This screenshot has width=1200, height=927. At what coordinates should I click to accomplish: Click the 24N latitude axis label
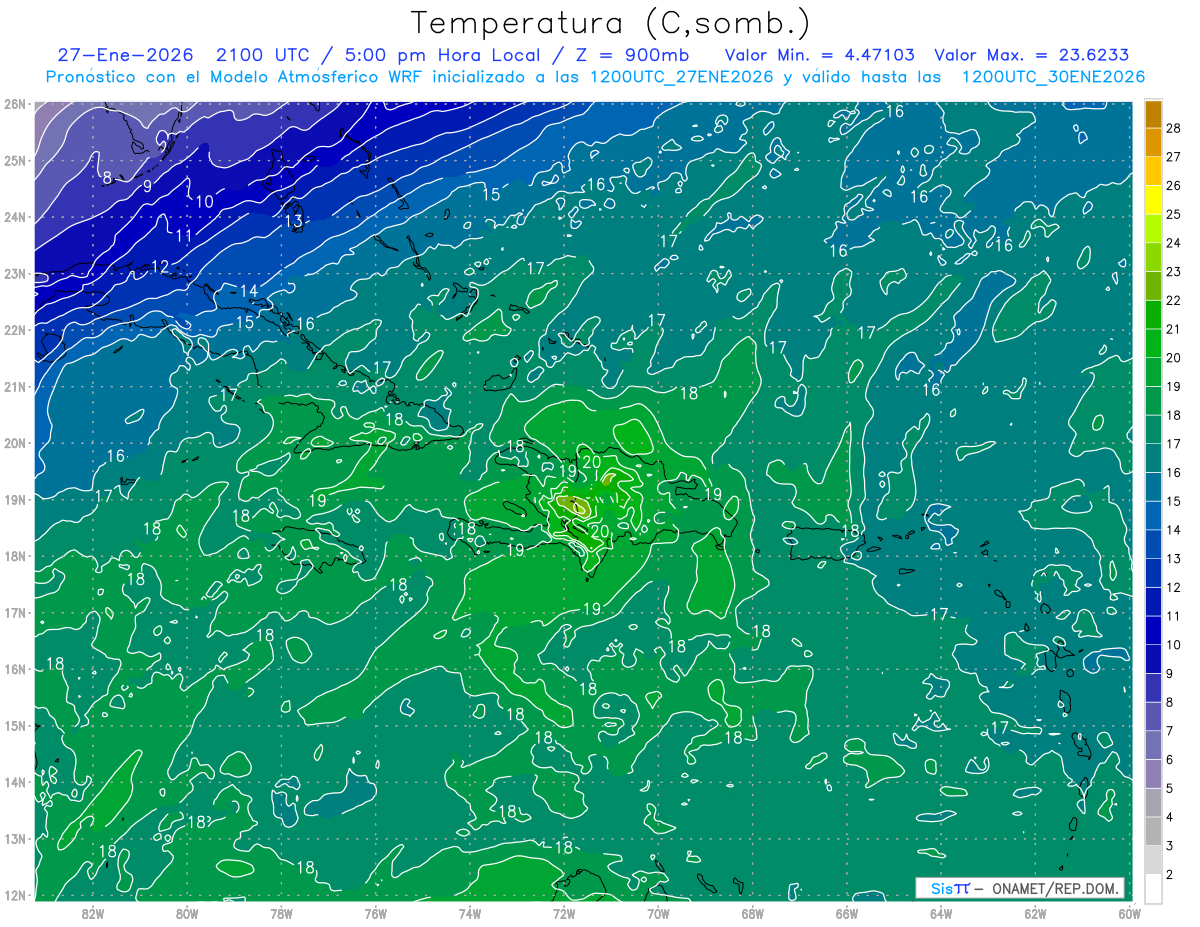click(x=14, y=217)
